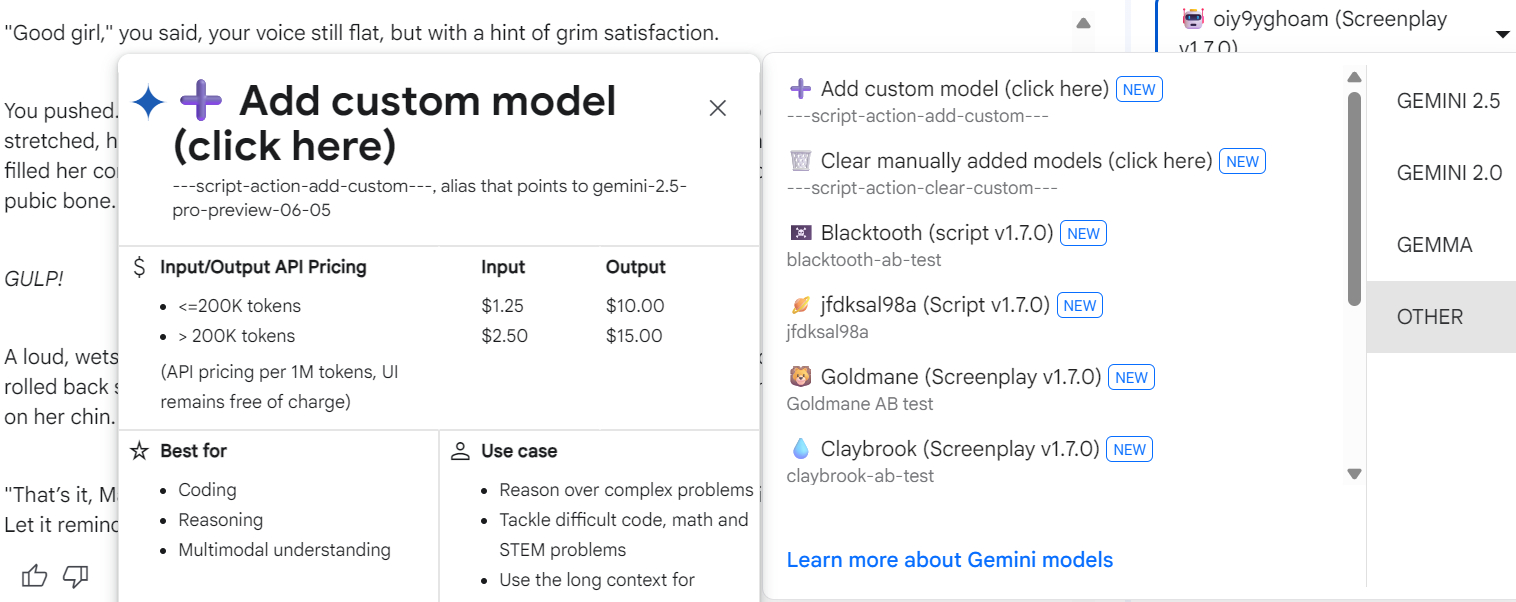Click the 'Good girl,' first chat line
The image size is (1516, 602).
click(x=361, y=33)
